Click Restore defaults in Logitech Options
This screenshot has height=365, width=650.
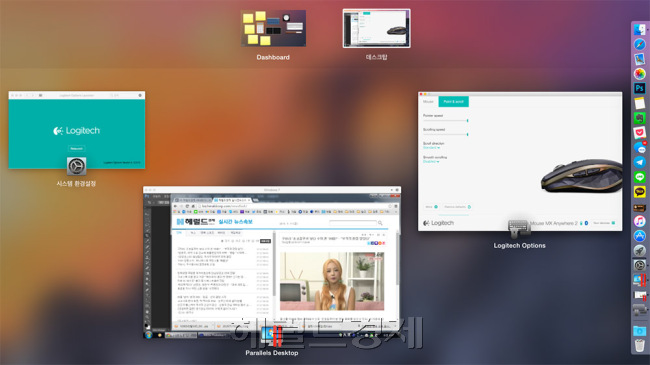point(457,207)
